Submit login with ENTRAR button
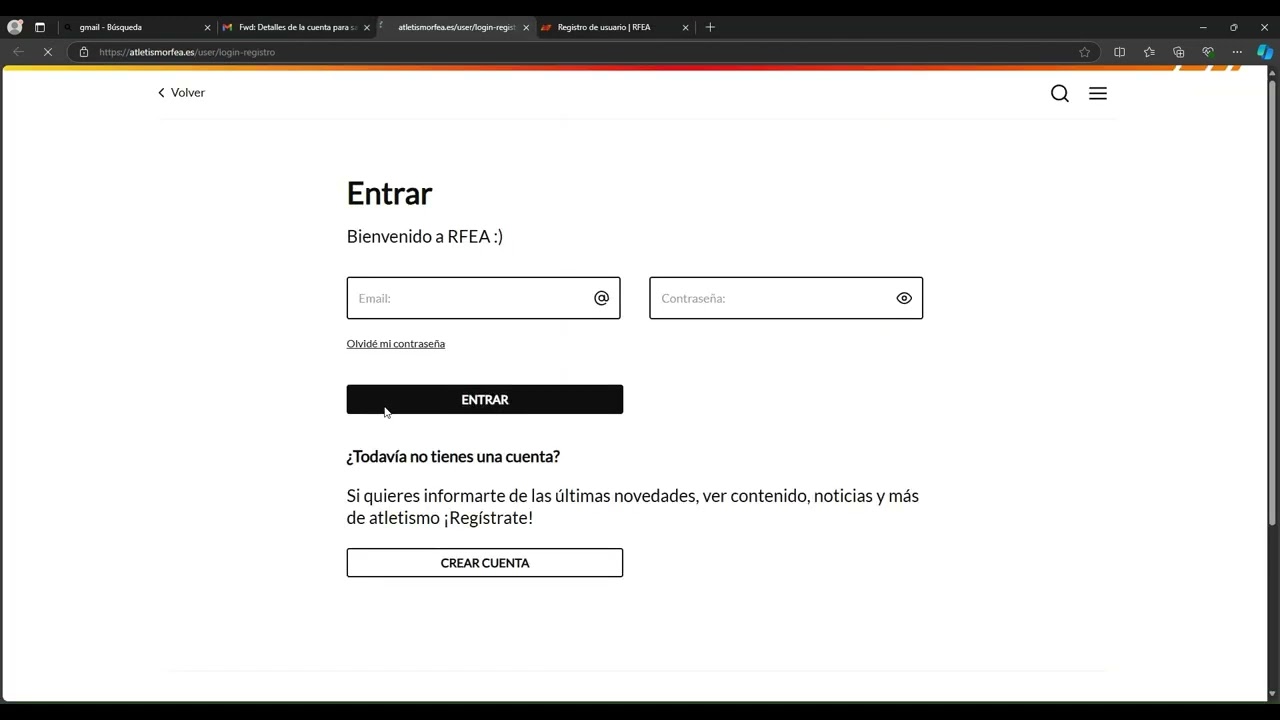The image size is (1280, 720). (485, 399)
